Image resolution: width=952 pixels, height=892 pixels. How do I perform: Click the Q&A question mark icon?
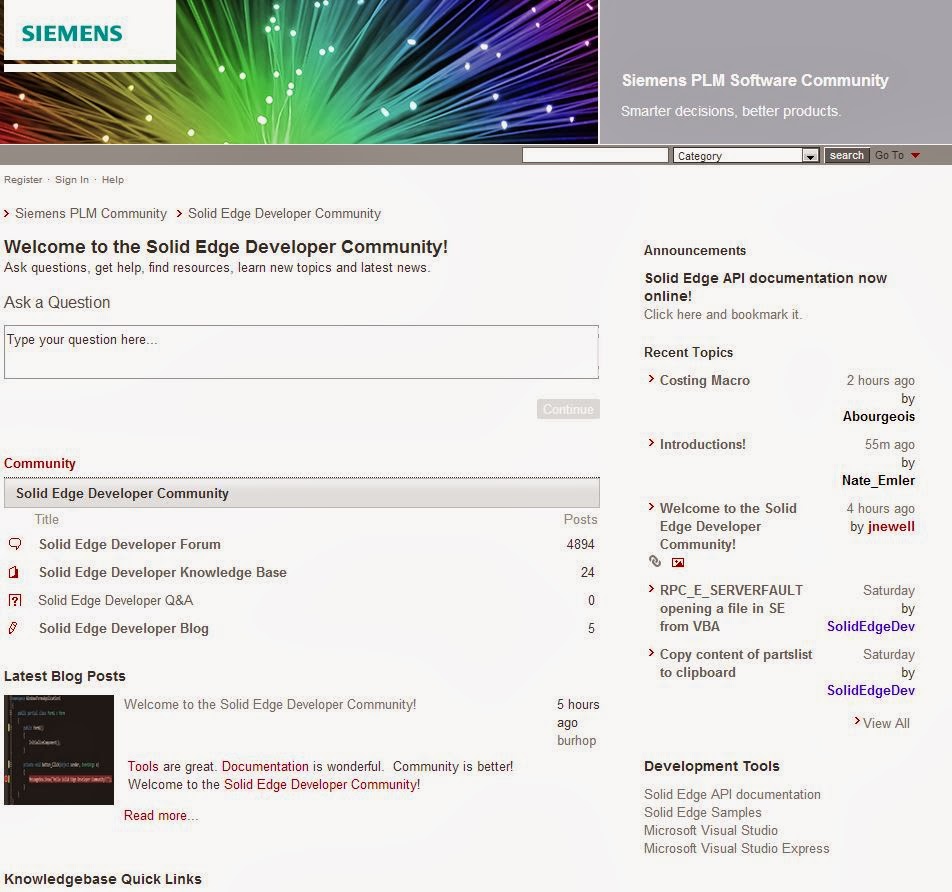coord(15,600)
